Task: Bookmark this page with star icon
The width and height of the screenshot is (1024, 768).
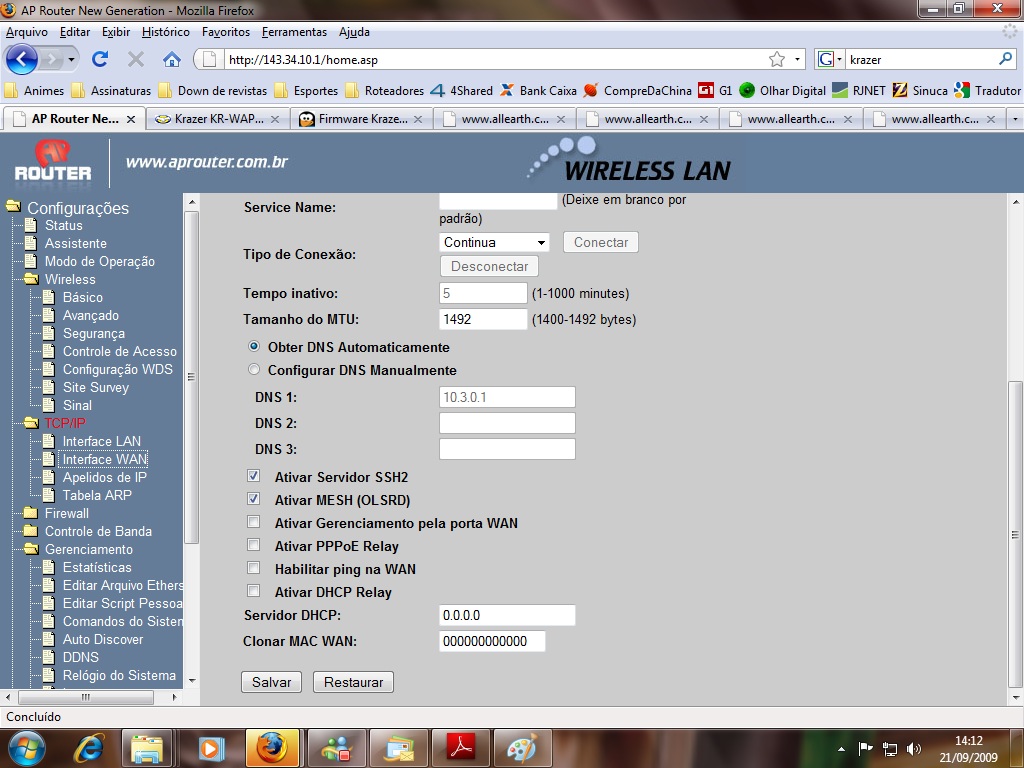Action: pos(776,59)
